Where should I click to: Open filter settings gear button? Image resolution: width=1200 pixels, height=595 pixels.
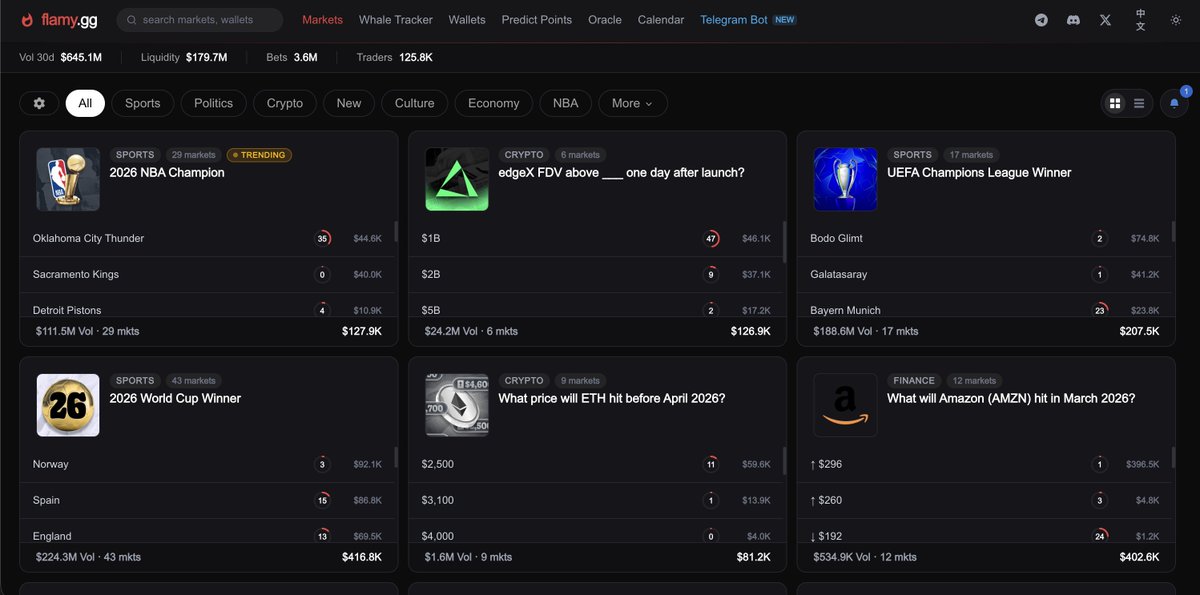39,103
